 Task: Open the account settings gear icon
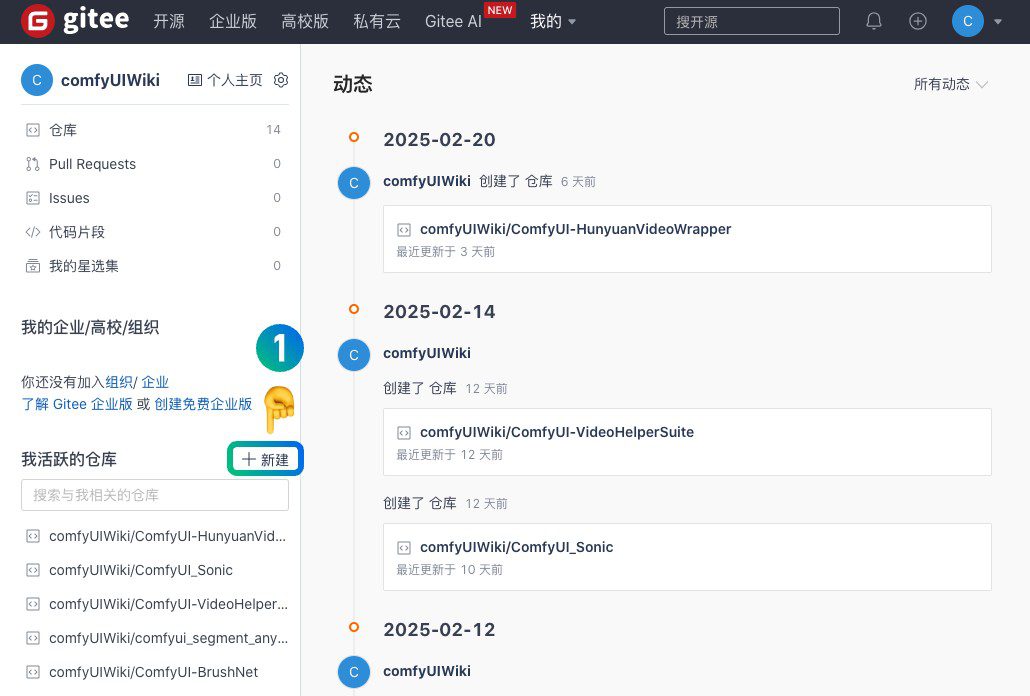click(281, 80)
